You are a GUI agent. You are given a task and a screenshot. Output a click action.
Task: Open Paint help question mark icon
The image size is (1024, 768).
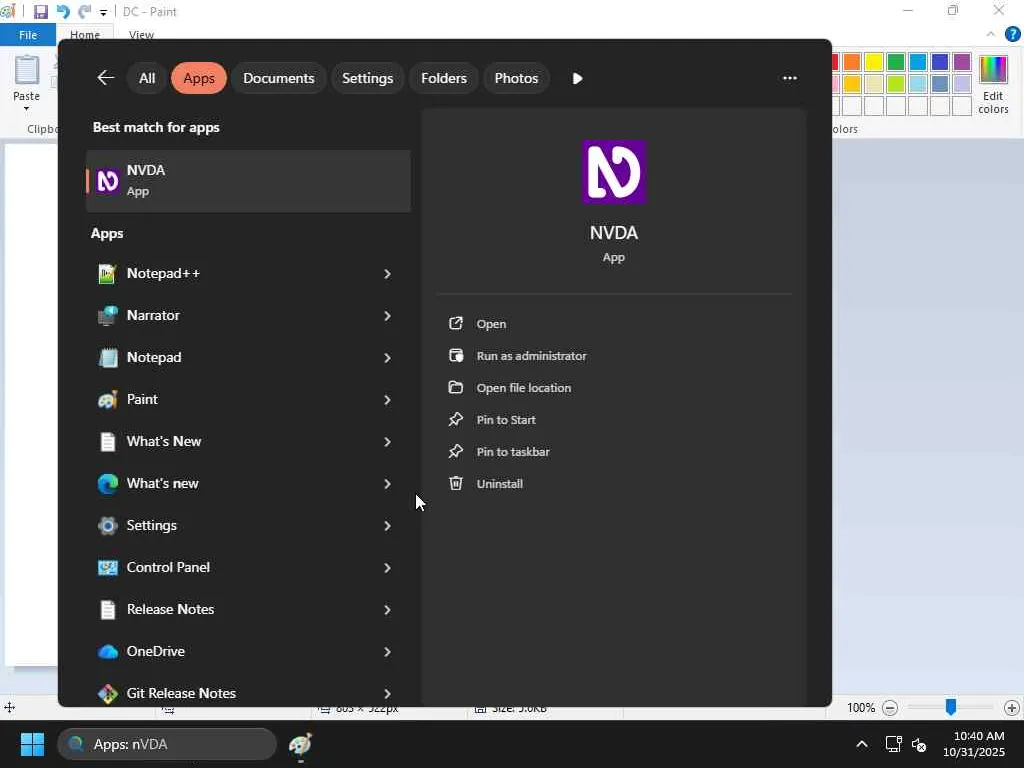1012,34
